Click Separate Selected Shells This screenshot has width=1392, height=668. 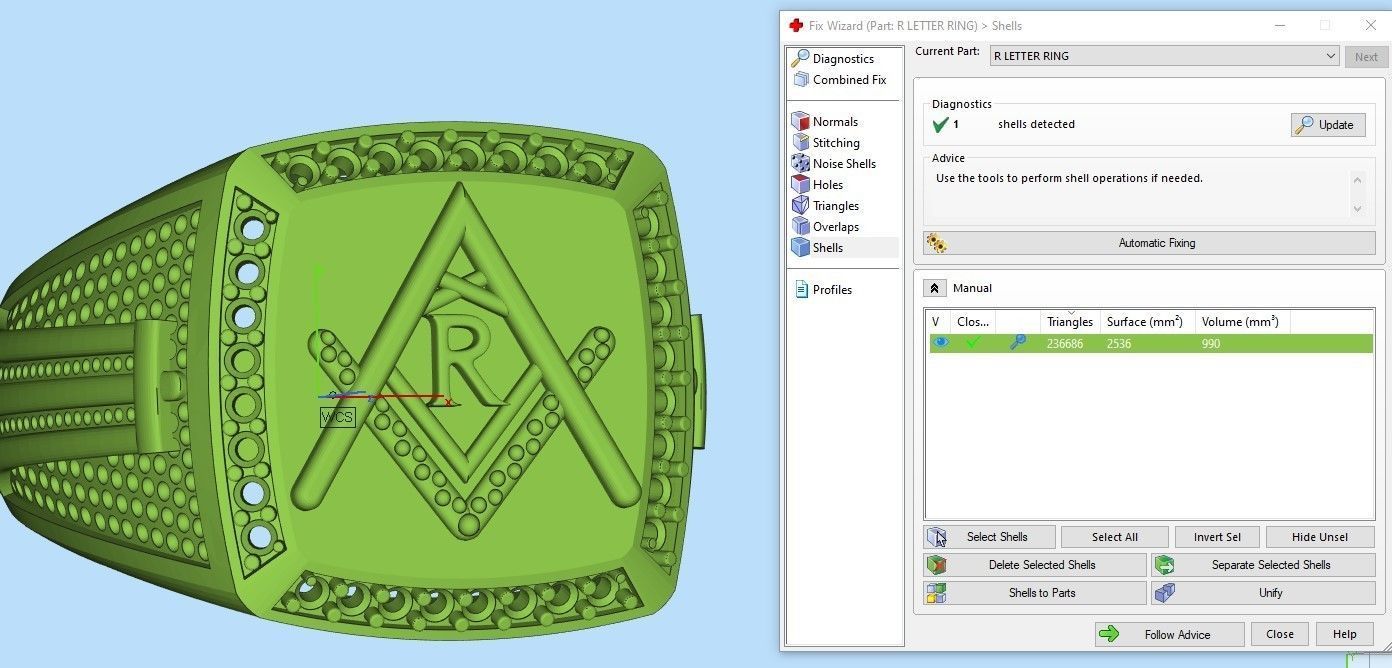click(1263, 565)
